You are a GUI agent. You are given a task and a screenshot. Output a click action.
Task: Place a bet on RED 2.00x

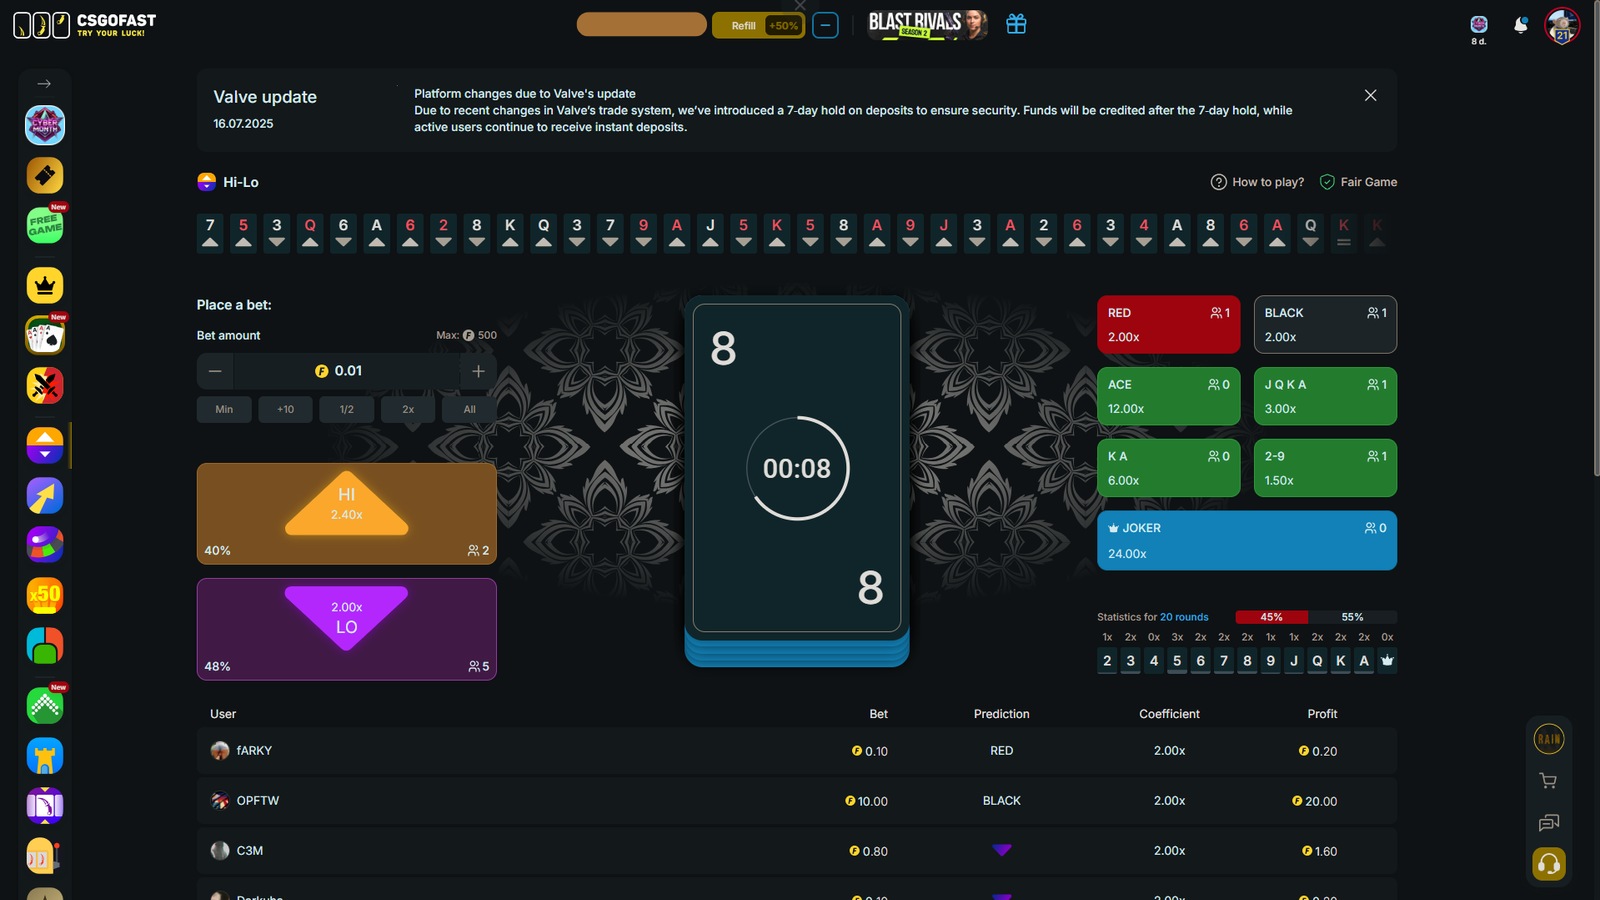1168,324
